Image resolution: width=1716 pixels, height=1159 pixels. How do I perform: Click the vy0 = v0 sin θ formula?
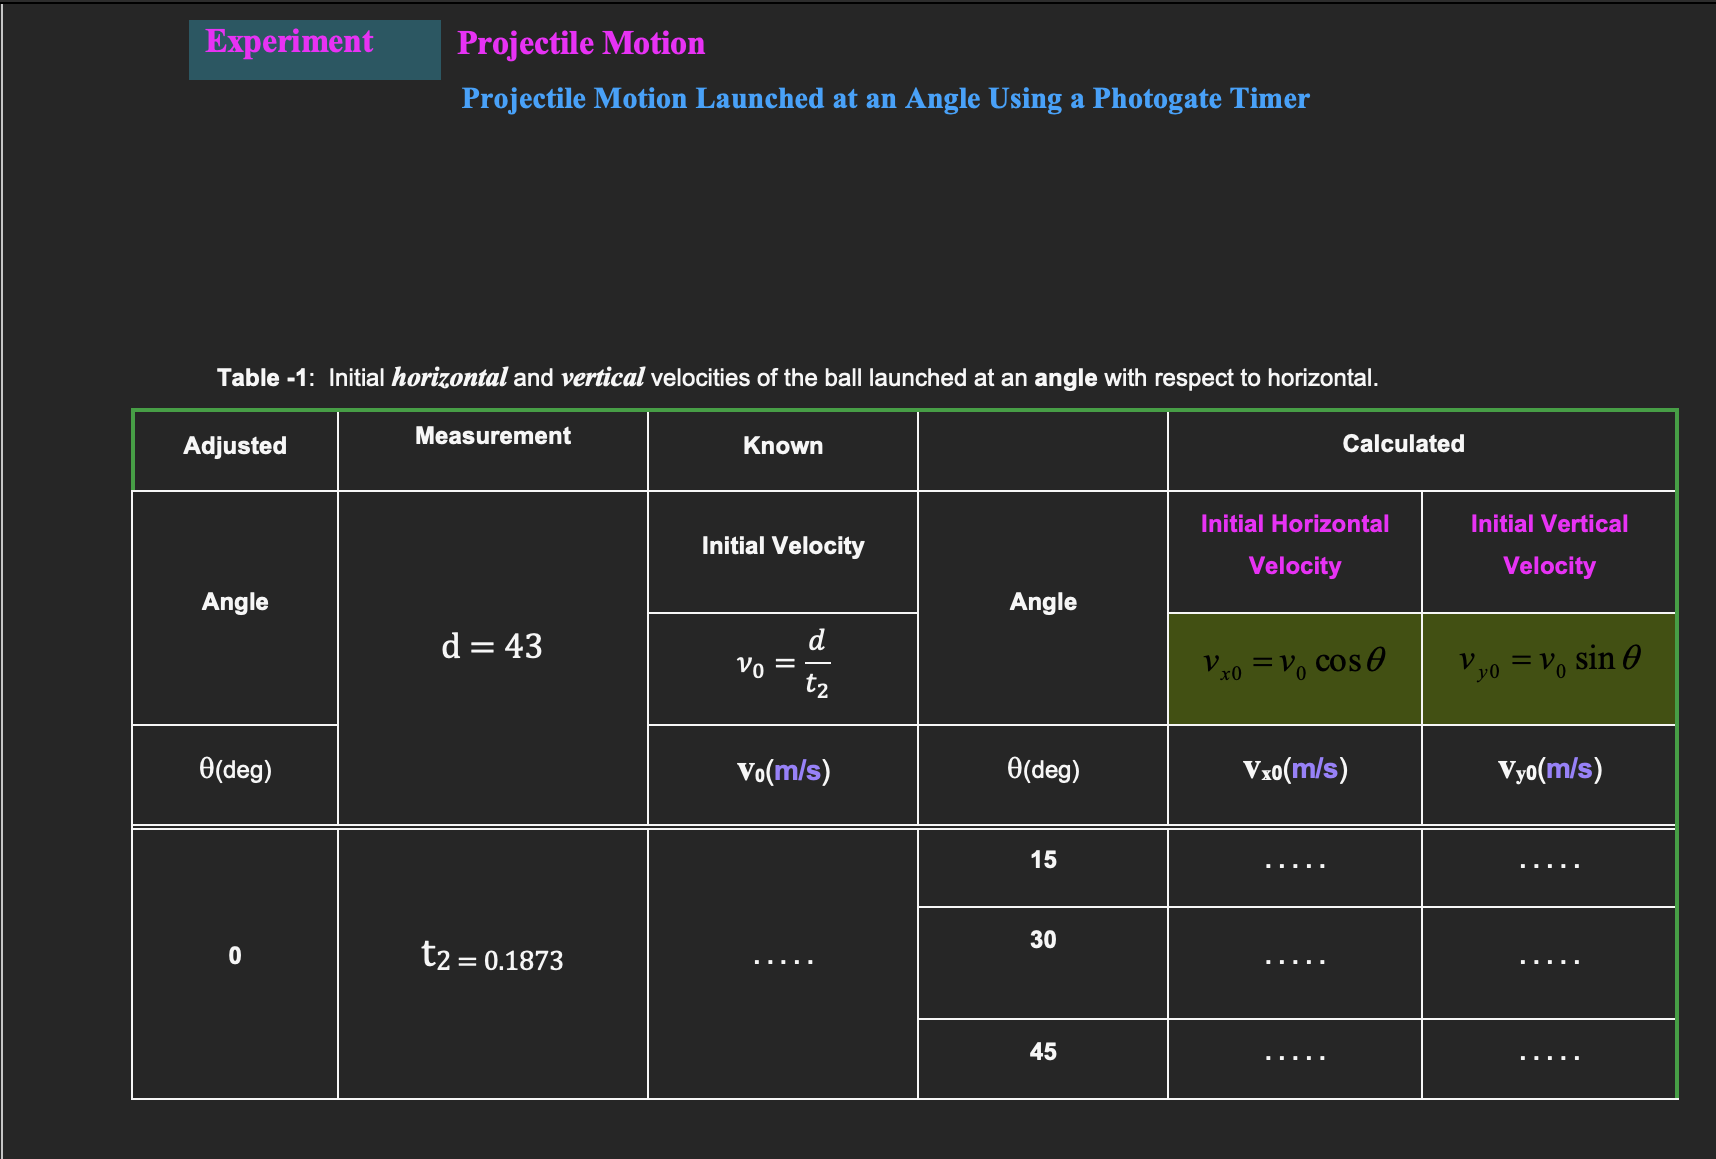pos(1549,660)
